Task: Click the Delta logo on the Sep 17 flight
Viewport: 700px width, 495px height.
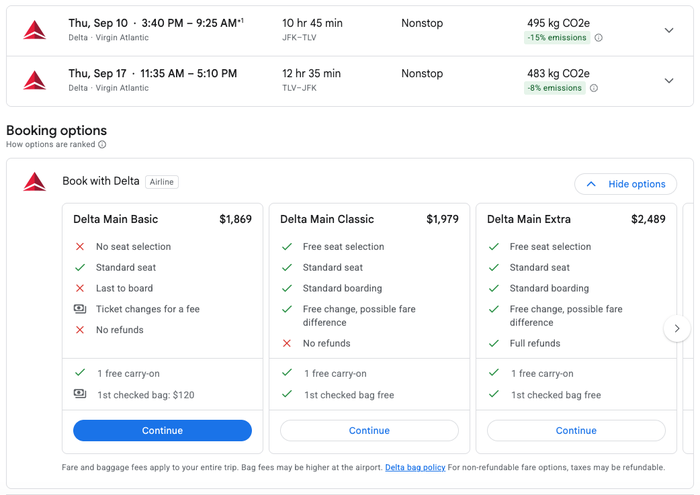Action: tap(34, 80)
